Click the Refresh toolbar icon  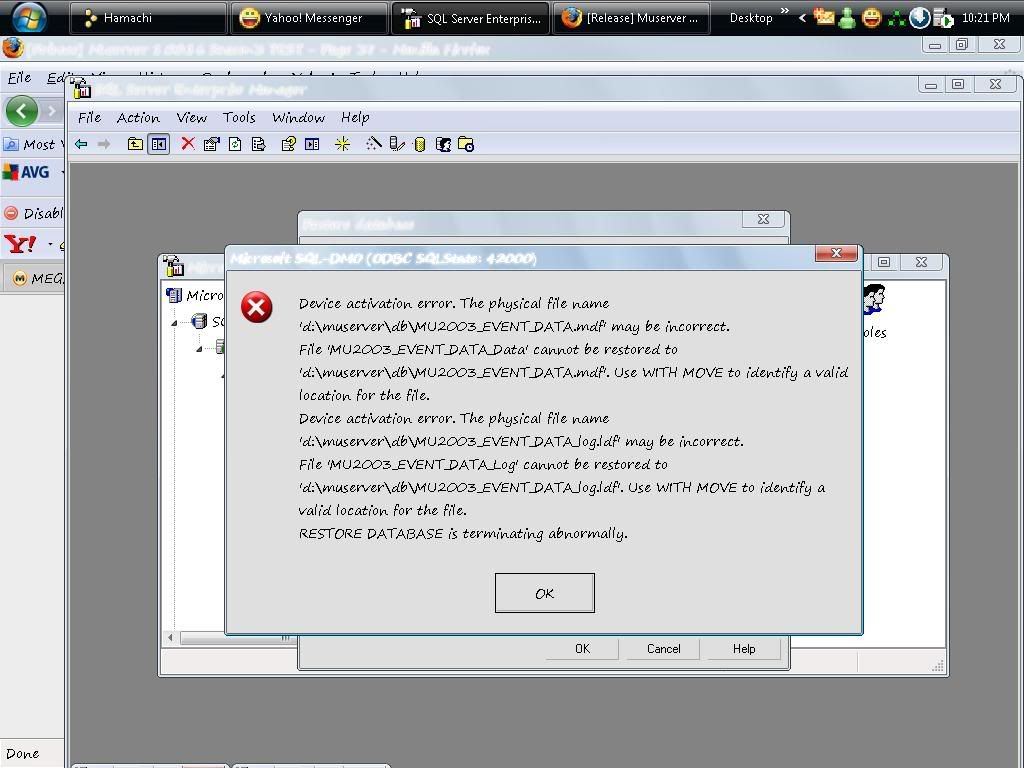click(235, 144)
